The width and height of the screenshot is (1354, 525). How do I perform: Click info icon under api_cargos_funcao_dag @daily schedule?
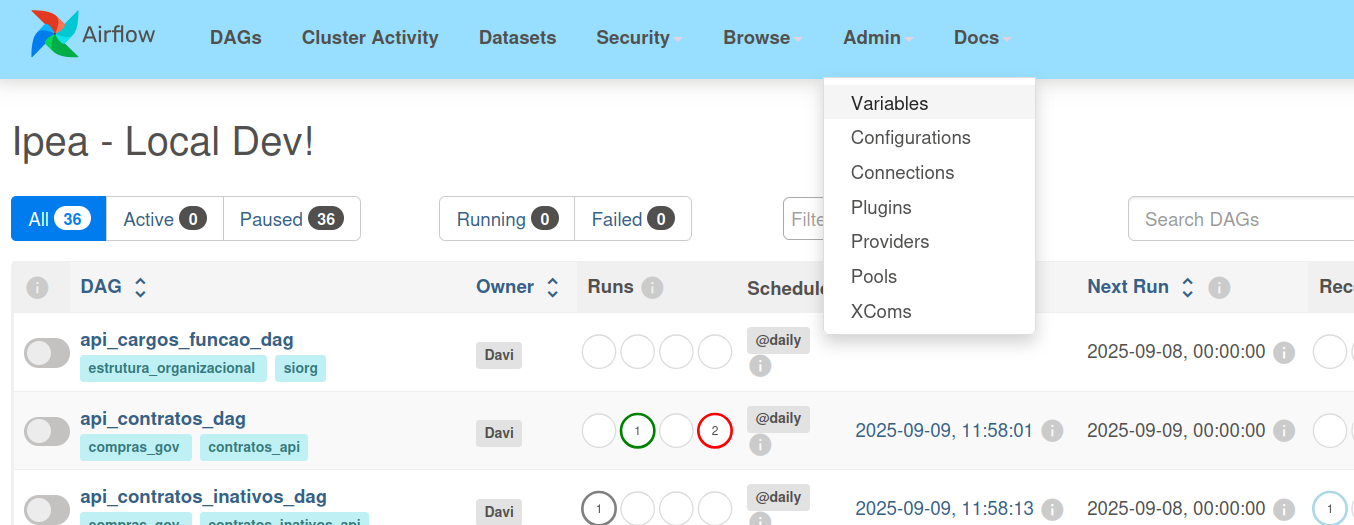[760, 366]
